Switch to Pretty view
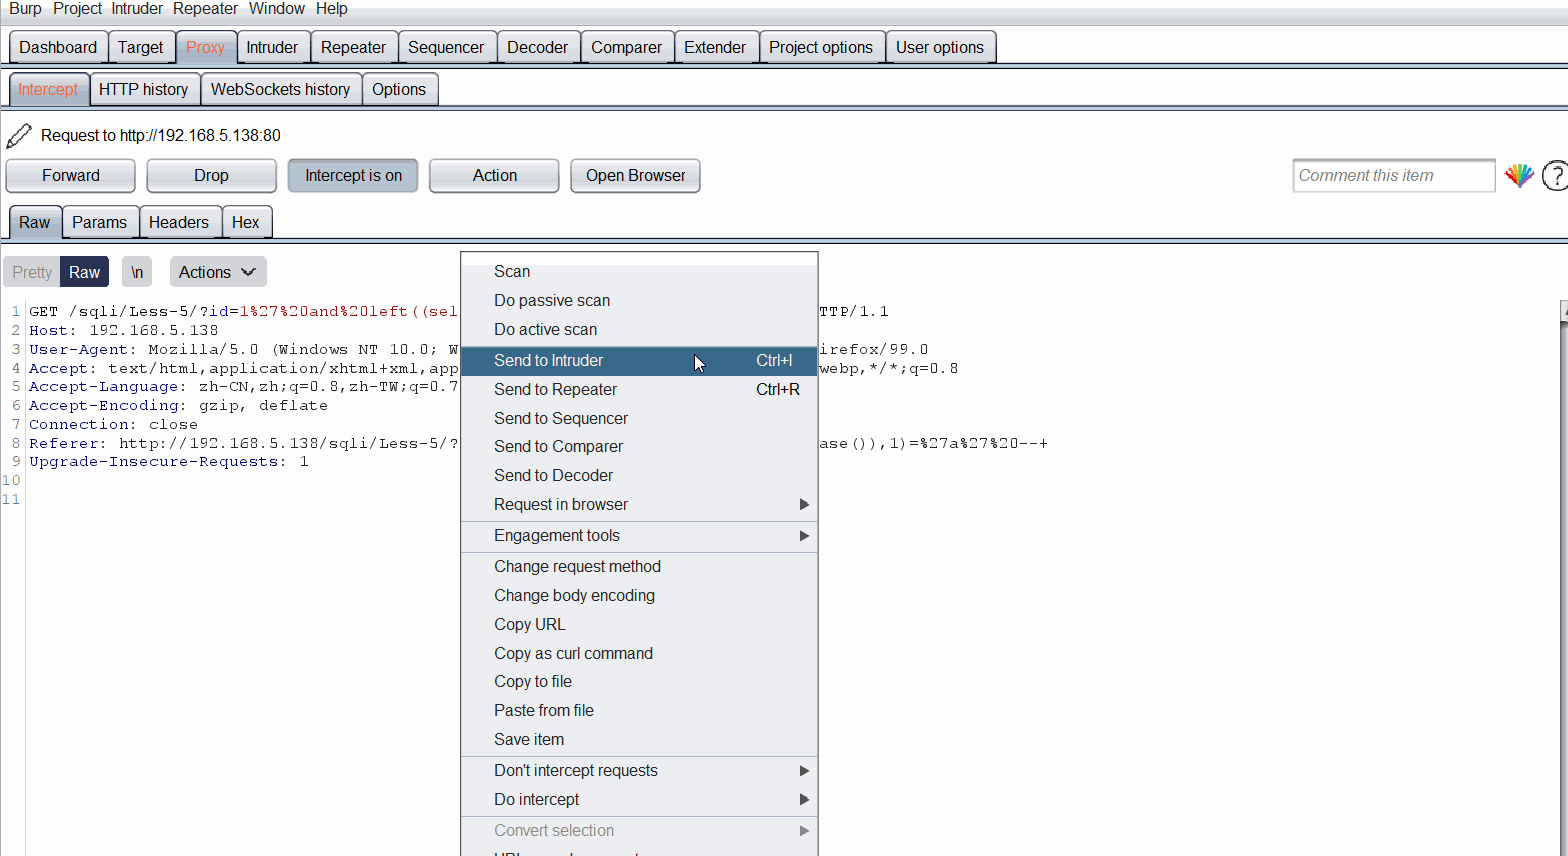The width and height of the screenshot is (1568, 856). coord(32,272)
